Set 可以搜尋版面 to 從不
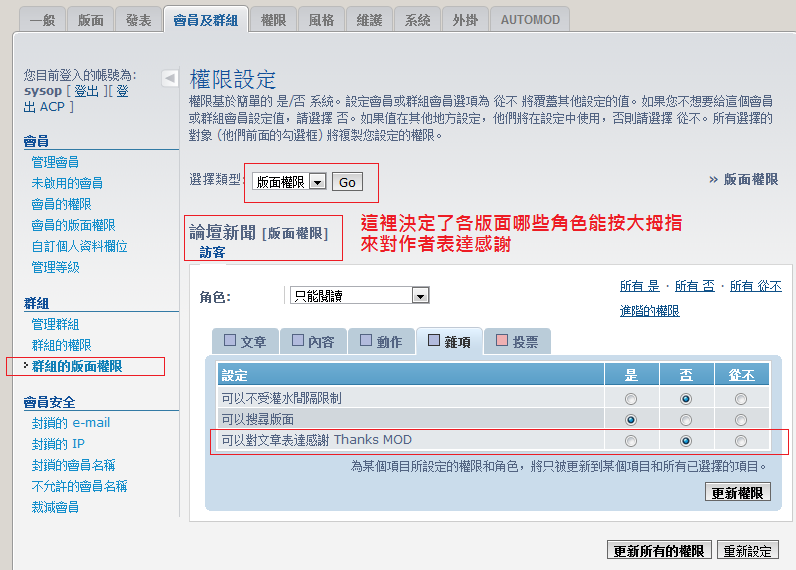The height and width of the screenshot is (570, 796). 741,419
